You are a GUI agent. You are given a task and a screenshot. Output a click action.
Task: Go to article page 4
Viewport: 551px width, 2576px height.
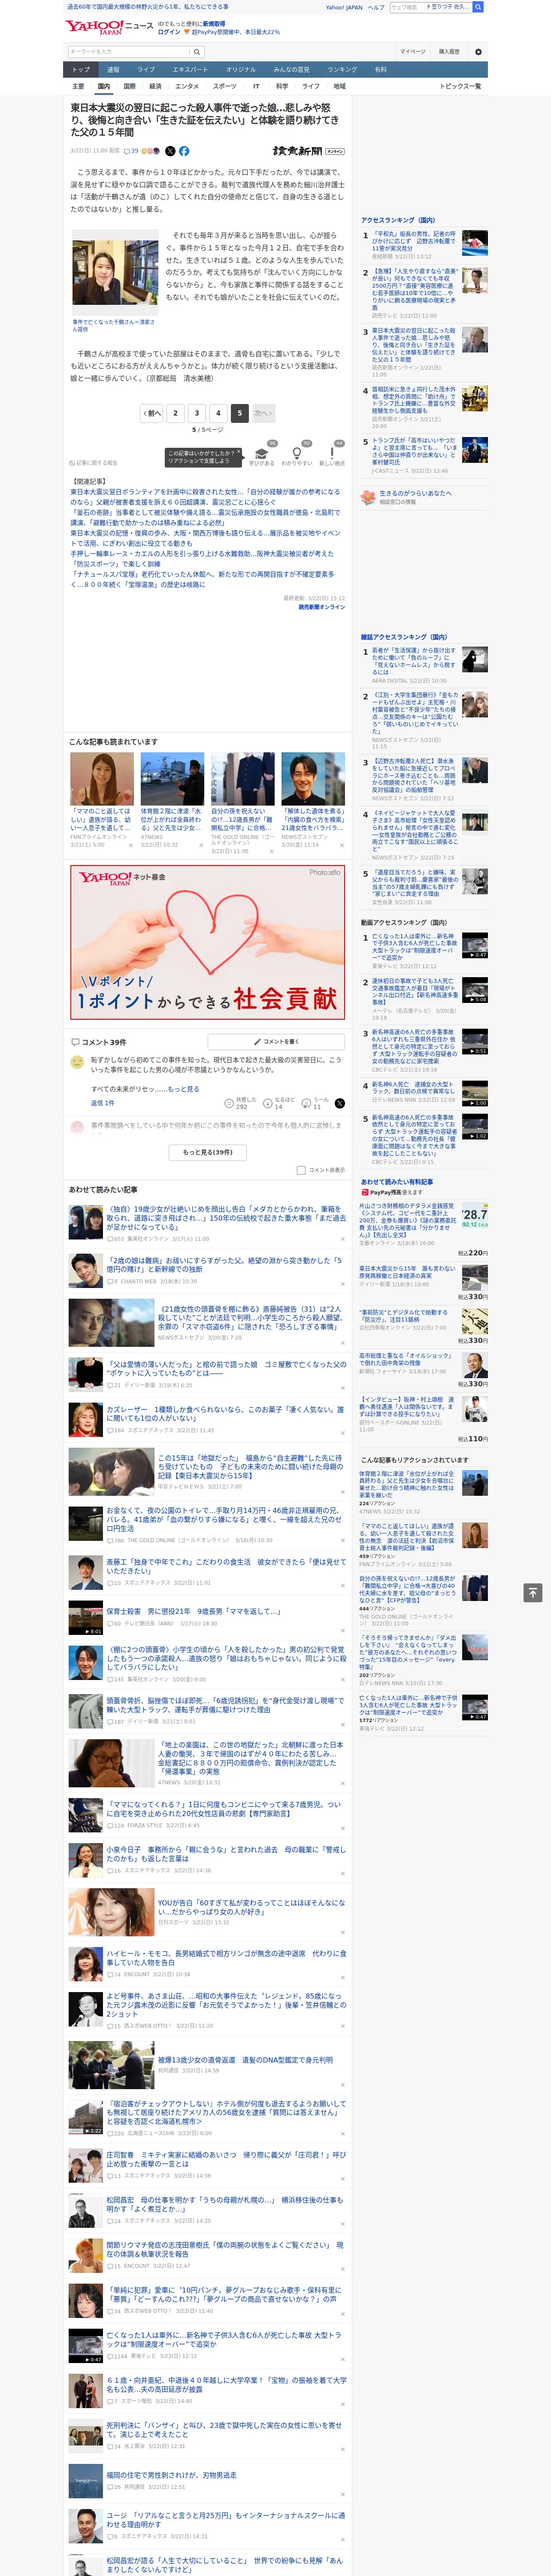[x=218, y=412]
